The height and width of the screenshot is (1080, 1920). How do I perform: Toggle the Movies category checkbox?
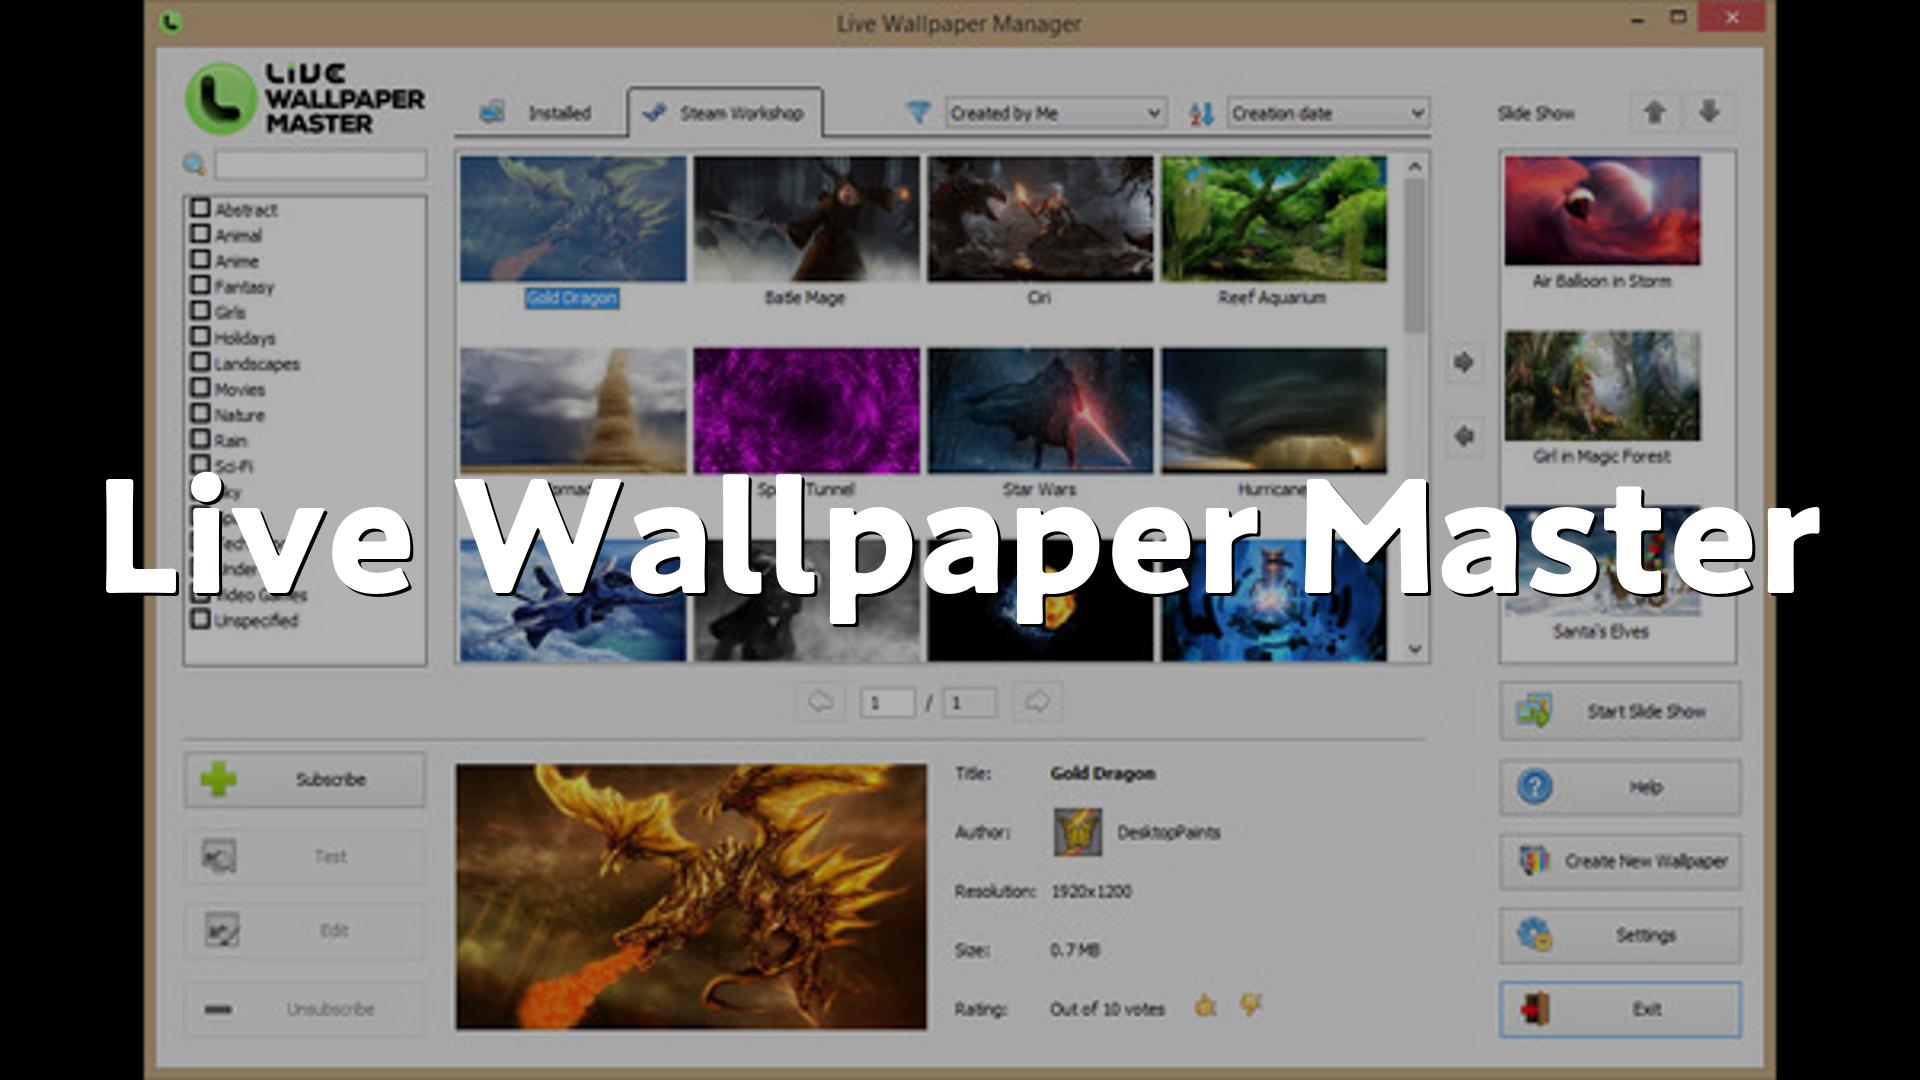click(x=200, y=388)
